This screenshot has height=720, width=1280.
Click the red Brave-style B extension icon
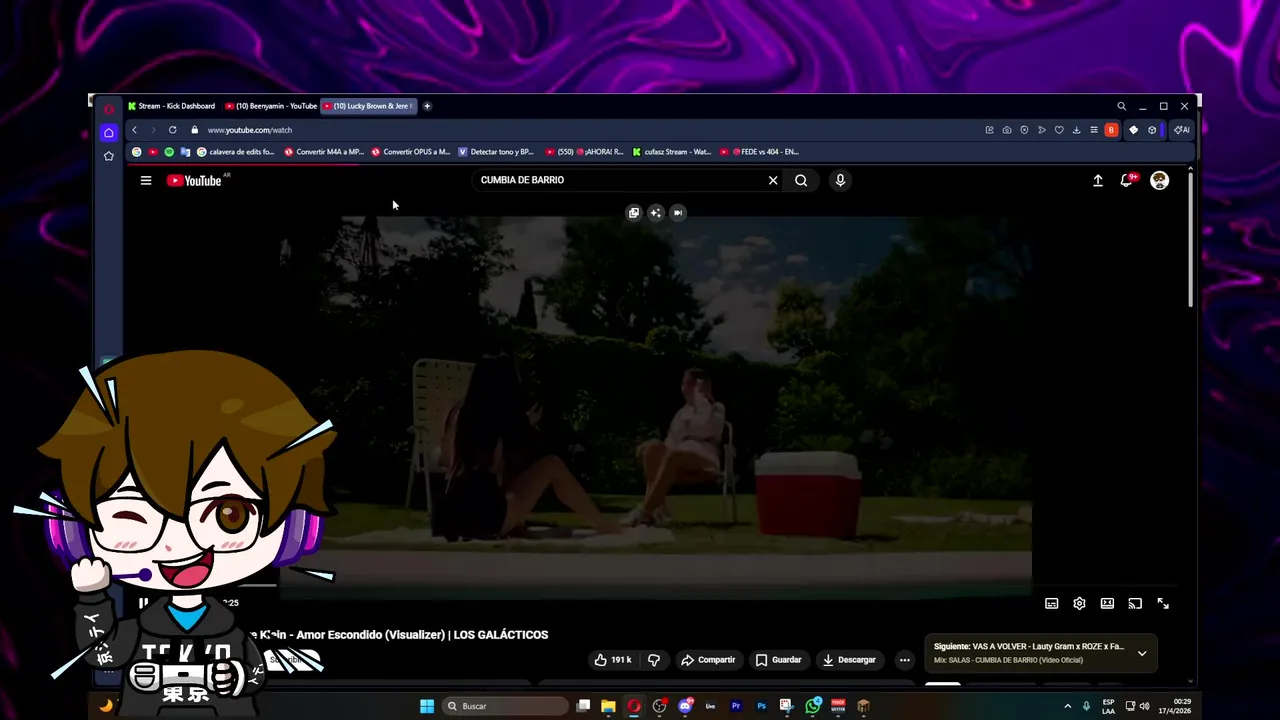1111,130
